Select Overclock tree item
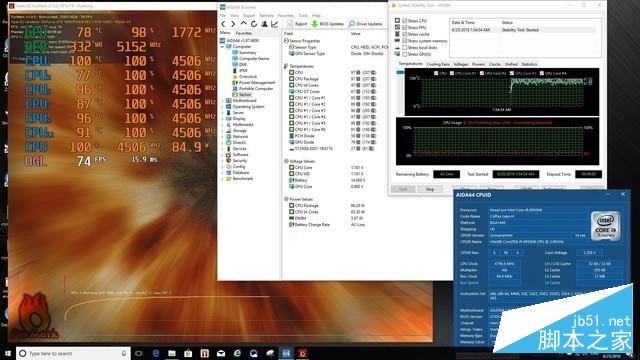640x360 pixels. [x=248, y=76]
